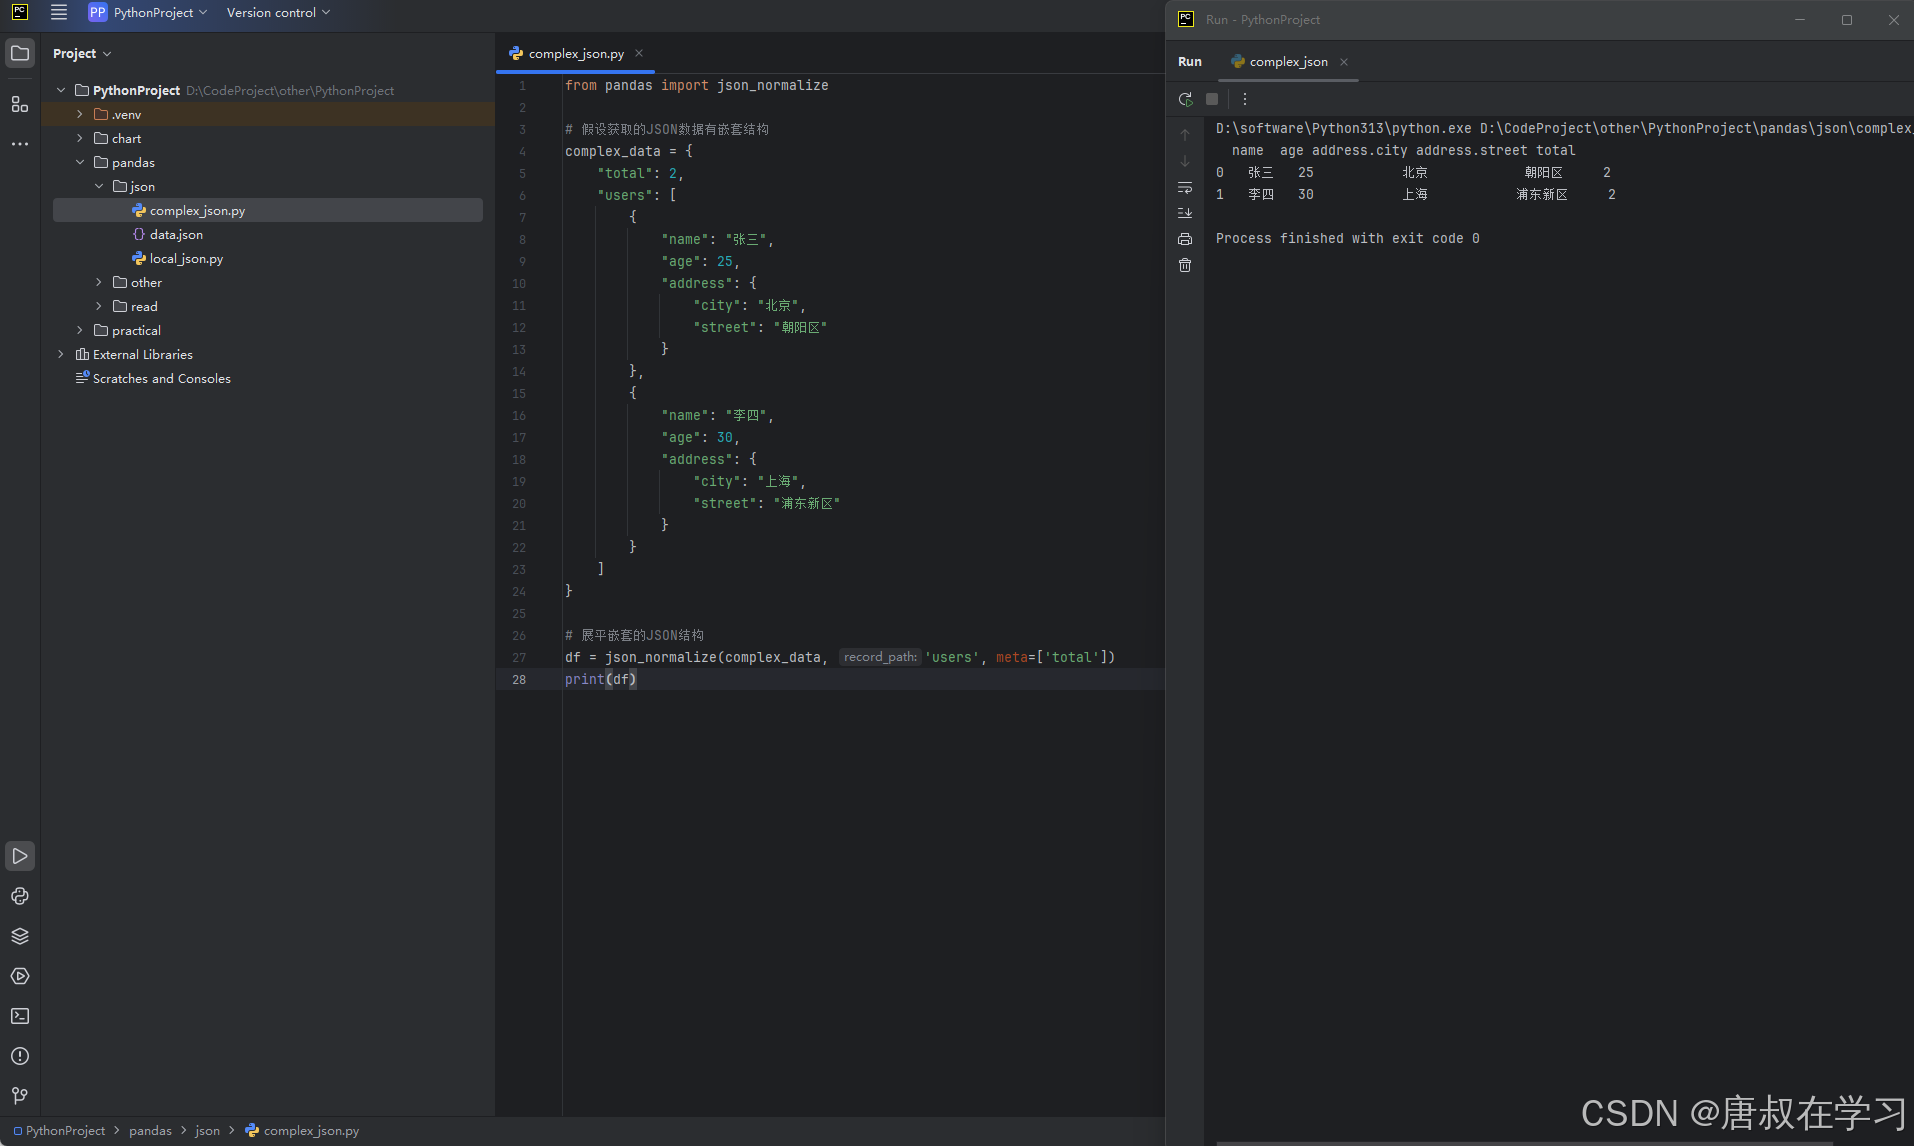
Task: Collapse the PythonProject root folder
Action: (x=61, y=90)
